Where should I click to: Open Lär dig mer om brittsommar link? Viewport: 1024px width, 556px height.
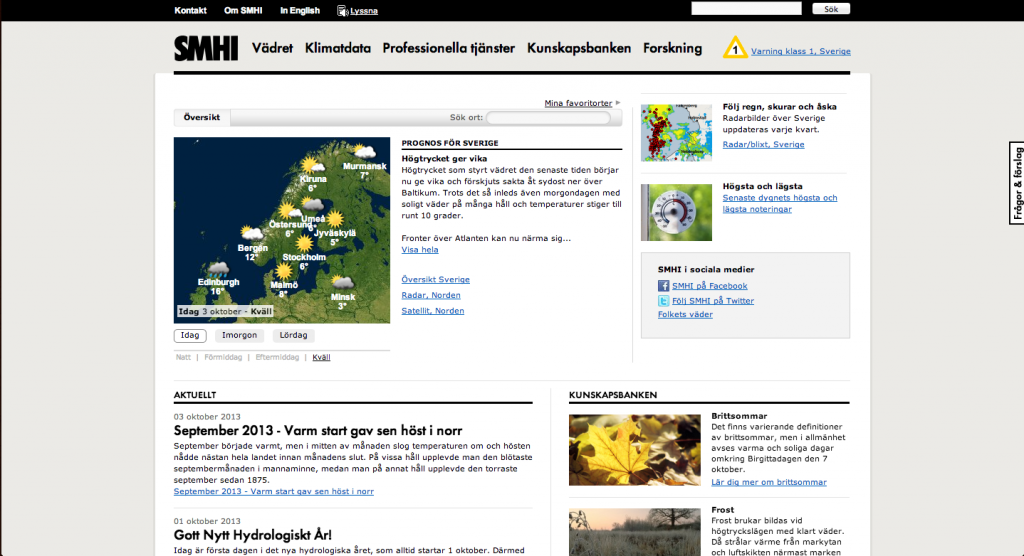[x=769, y=482]
